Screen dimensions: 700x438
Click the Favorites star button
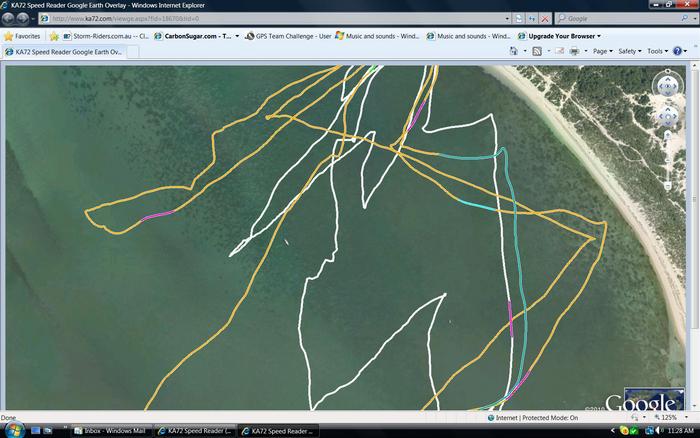point(22,36)
